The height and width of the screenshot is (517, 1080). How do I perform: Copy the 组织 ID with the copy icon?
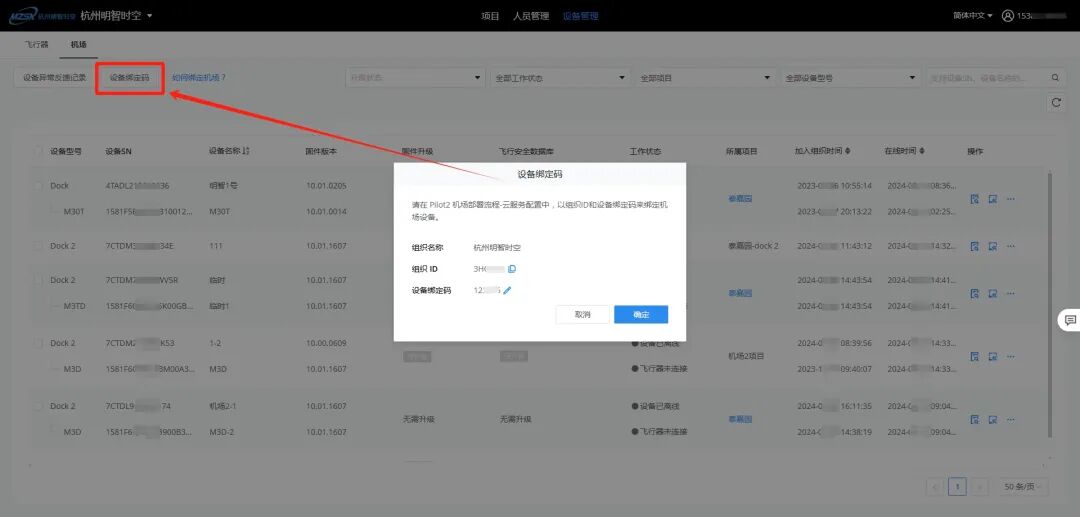coord(512,268)
